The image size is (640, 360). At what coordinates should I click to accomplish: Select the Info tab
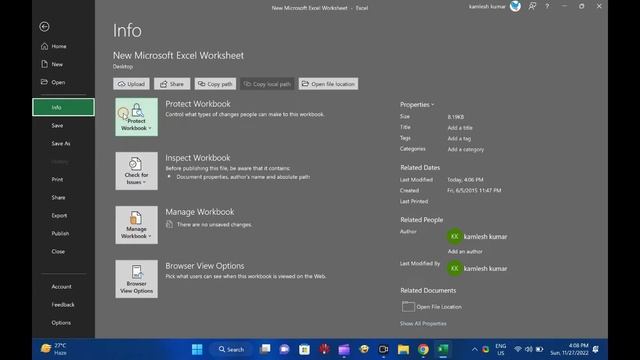63,107
